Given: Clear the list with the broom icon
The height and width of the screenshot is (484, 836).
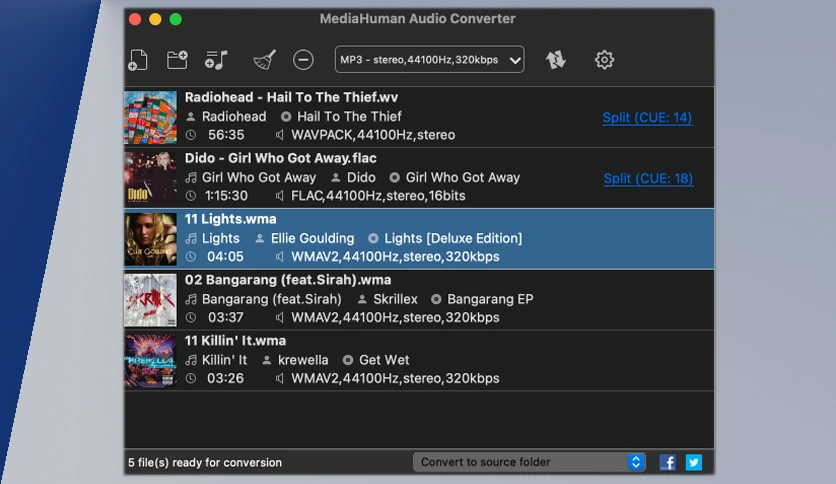Looking at the screenshot, I should point(264,60).
